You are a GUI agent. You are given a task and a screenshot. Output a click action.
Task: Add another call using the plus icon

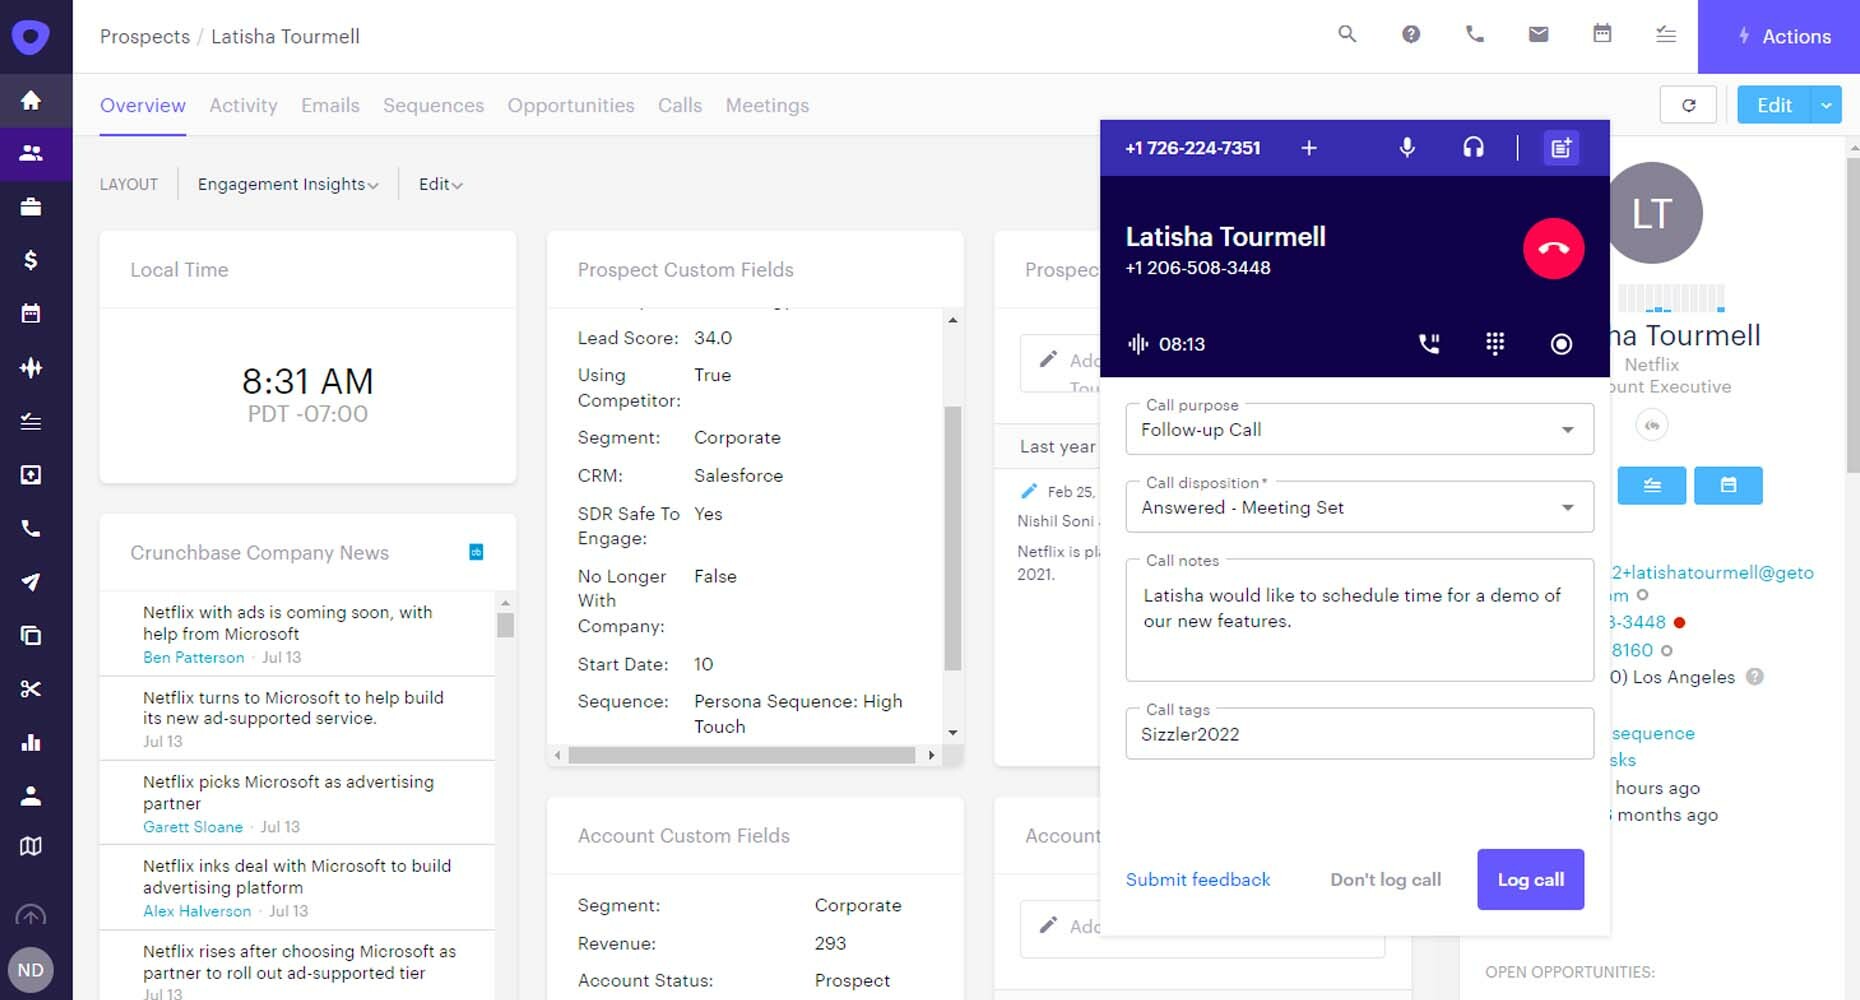click(x=1309, y=147)
